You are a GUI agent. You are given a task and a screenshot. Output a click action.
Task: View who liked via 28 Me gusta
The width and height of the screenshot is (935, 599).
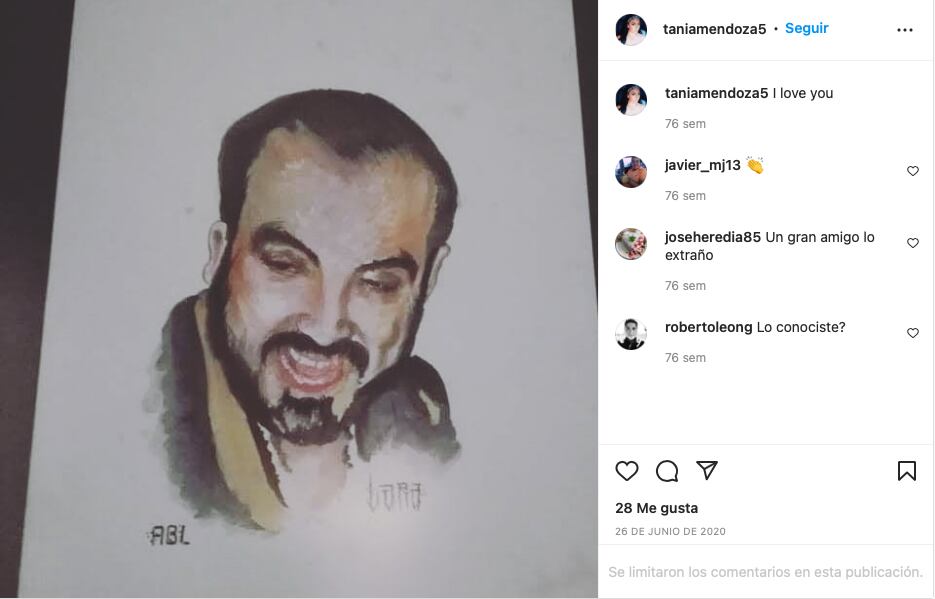[657, 508]
